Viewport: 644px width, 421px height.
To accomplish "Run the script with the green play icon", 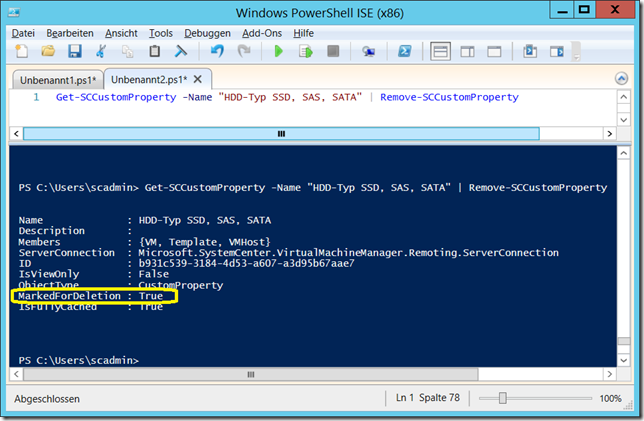I will [x=278, y=51].
